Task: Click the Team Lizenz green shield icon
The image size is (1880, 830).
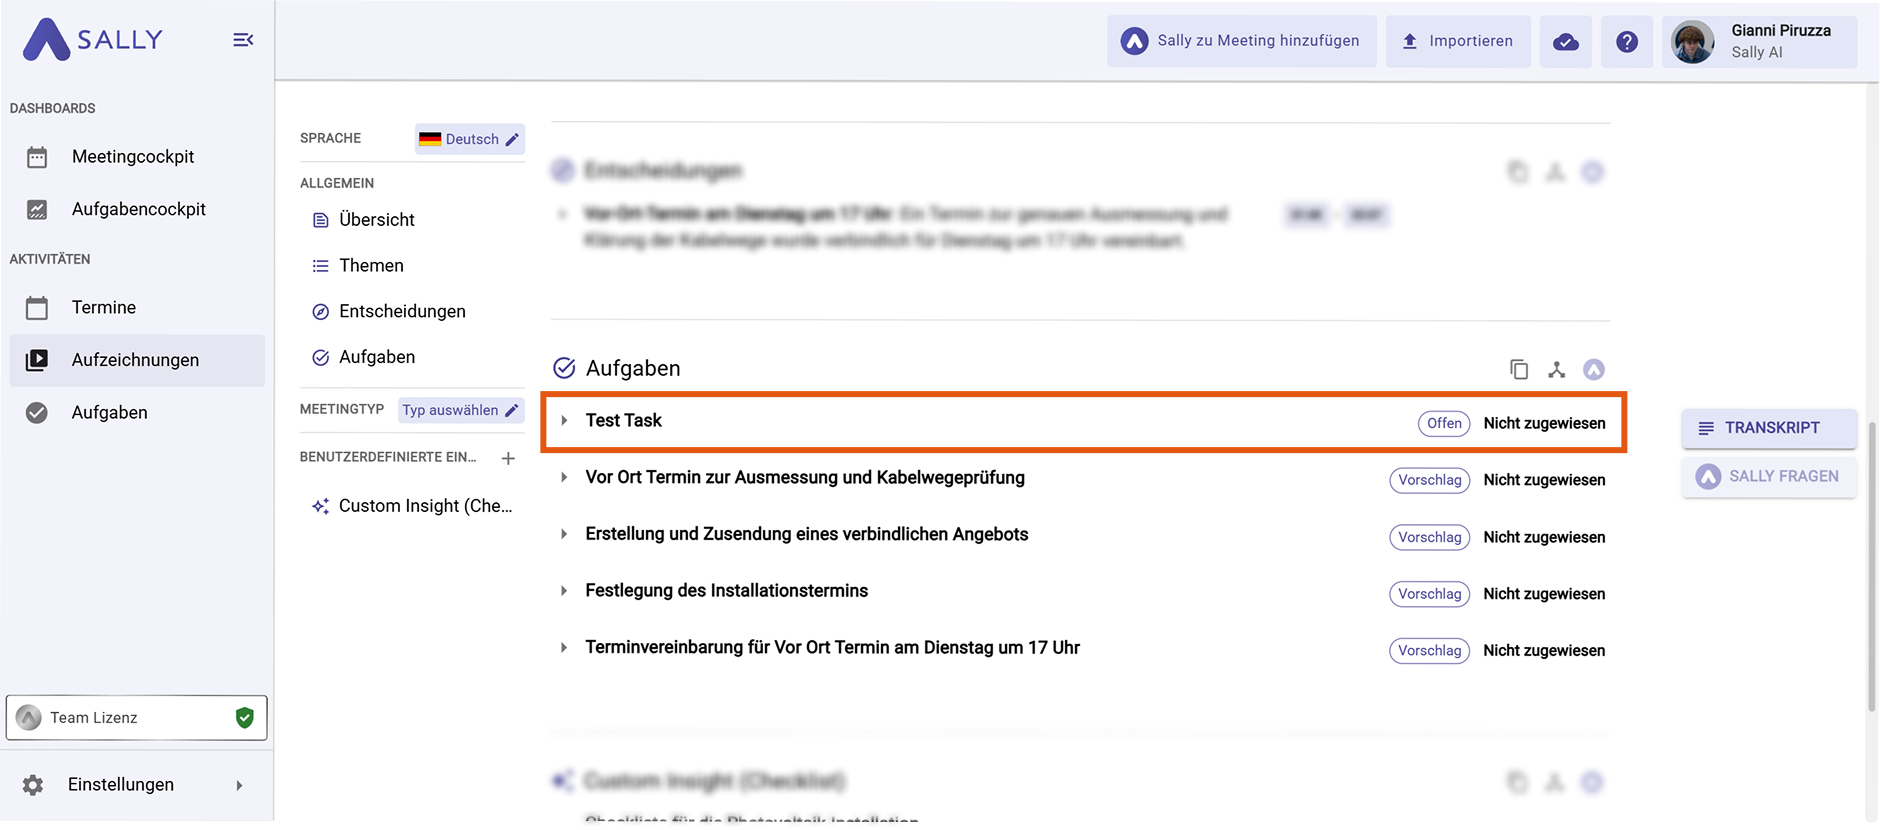Action: click(x=245, y=718)
